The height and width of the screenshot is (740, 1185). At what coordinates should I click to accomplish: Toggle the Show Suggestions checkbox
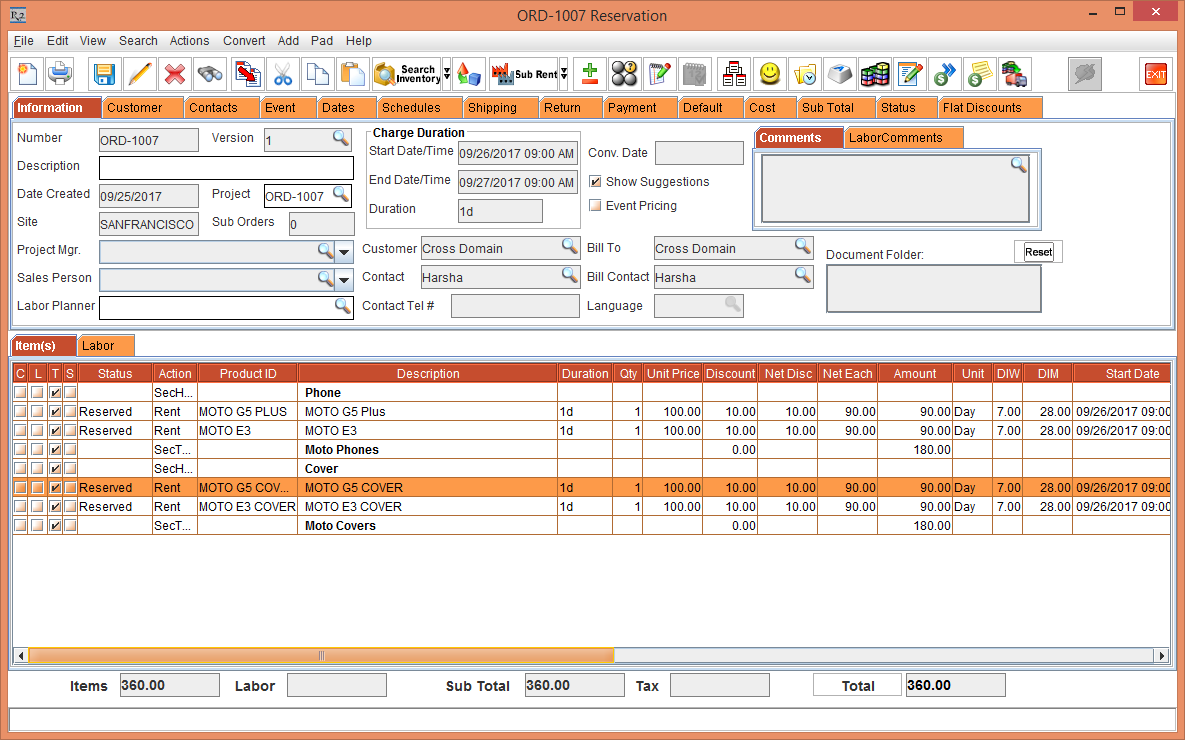click(x=596, y=182)
